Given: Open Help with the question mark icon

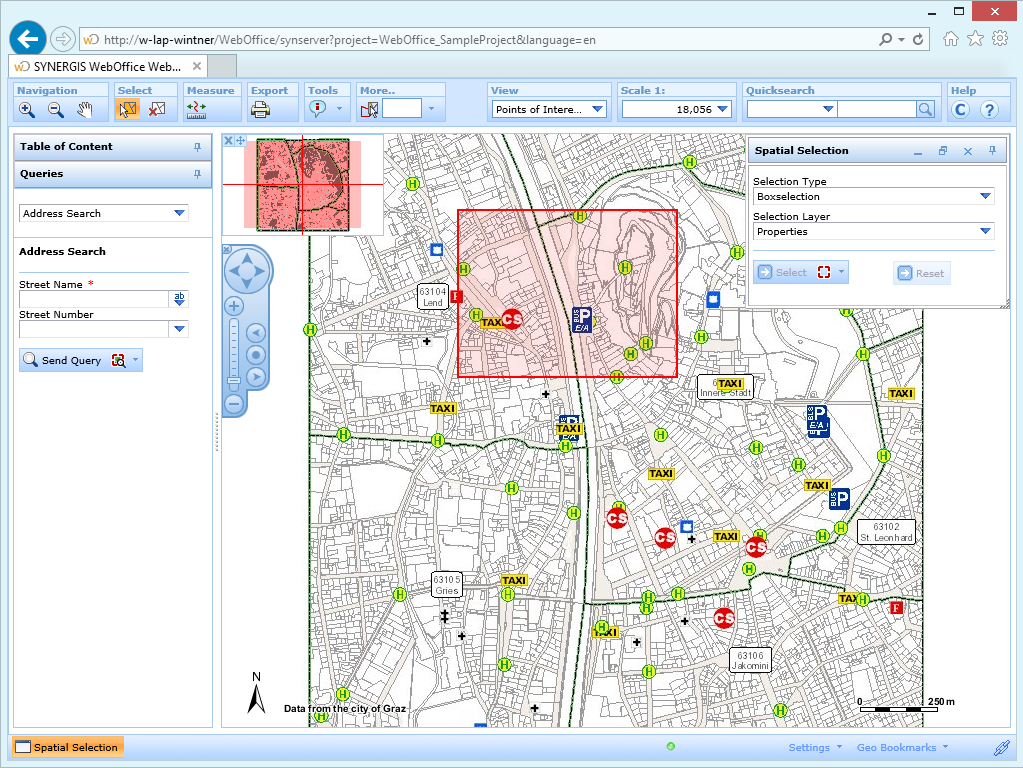Looking at the screenshot, I should (989, 110).
